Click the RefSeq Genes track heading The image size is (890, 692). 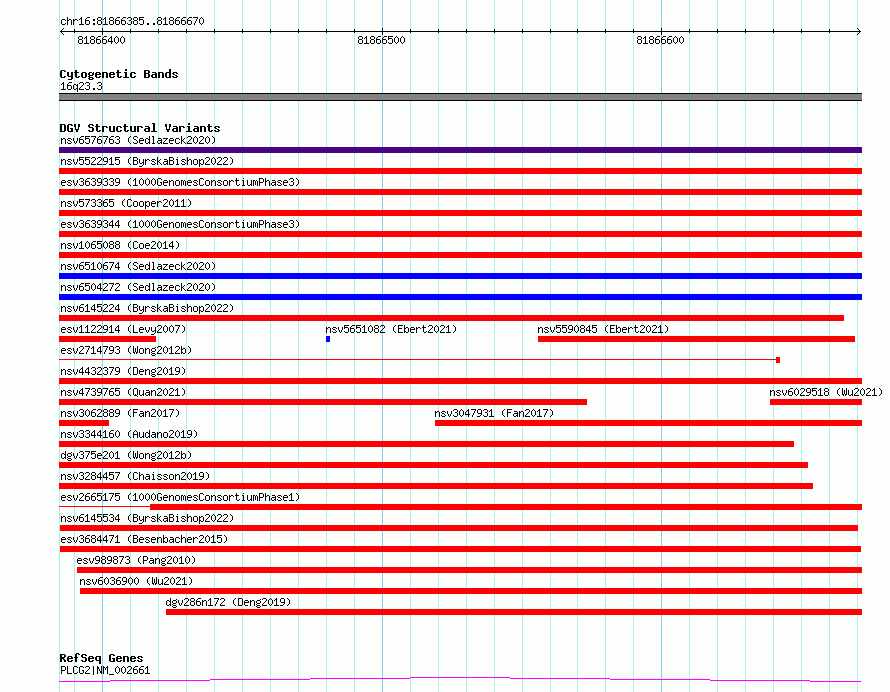pos(101,658)
